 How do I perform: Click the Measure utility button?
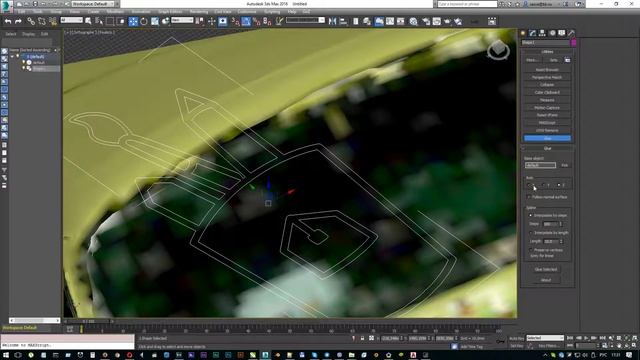(547, 100)
